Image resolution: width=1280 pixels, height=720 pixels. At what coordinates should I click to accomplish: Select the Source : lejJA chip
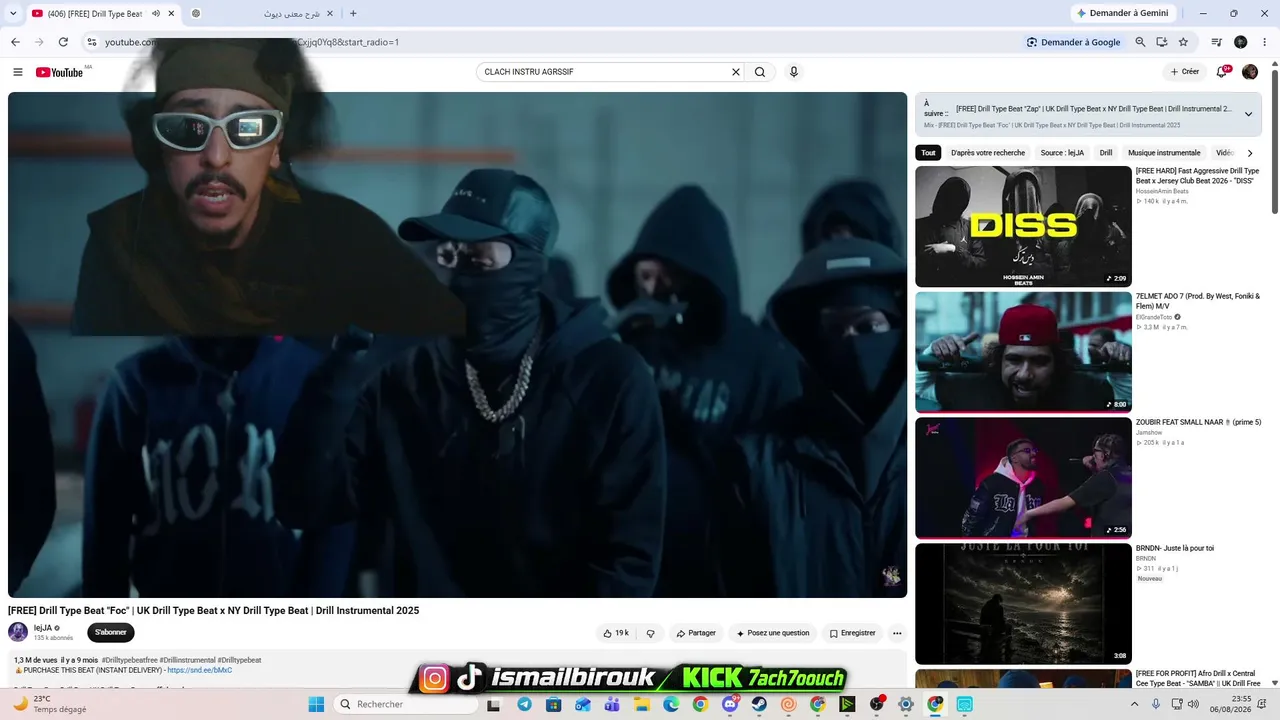pyautogui.click(x=1062, y=153)
